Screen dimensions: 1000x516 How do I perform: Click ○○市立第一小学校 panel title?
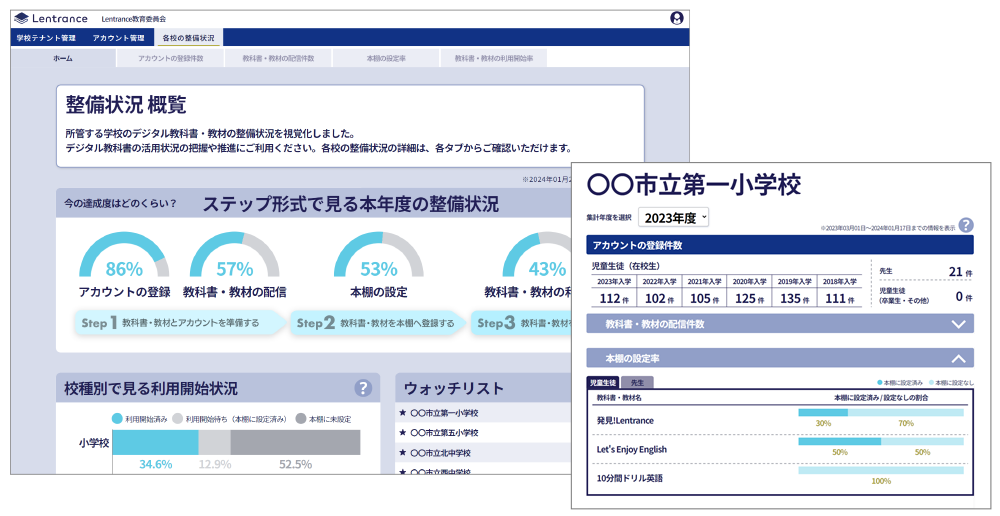[x=694, y=185]
